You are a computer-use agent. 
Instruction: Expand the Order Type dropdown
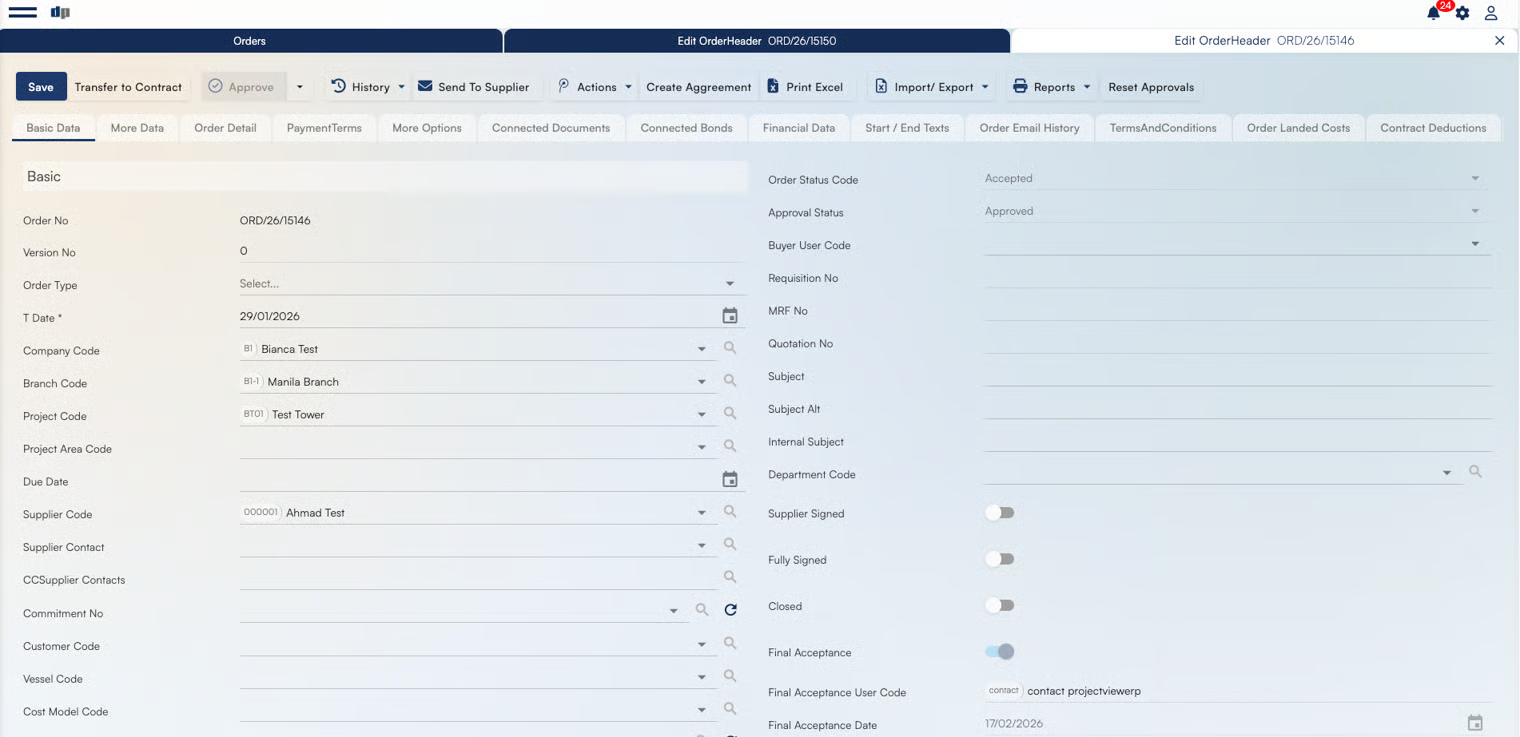click(730, 284)
